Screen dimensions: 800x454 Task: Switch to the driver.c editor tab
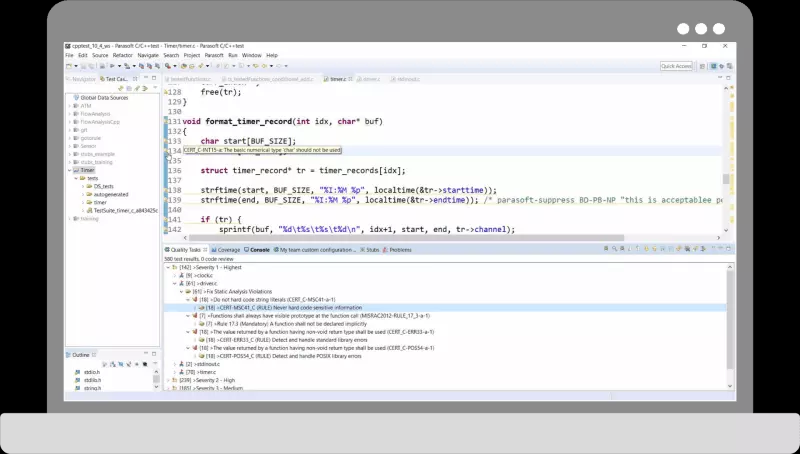tap(368, 79)
